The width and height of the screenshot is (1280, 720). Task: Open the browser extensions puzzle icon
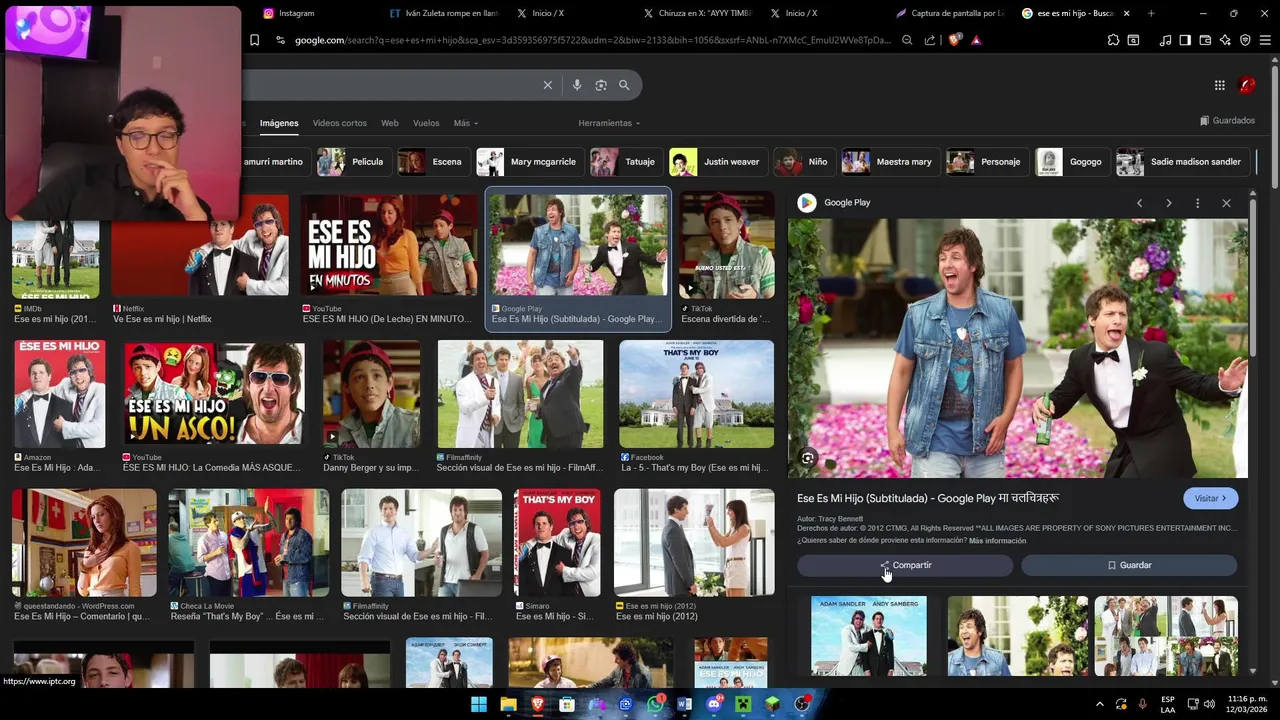click(x=1113, y=40)
